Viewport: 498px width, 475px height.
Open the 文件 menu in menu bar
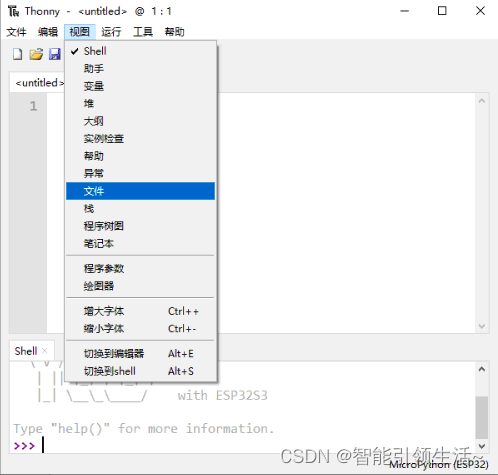pos(16,32)
